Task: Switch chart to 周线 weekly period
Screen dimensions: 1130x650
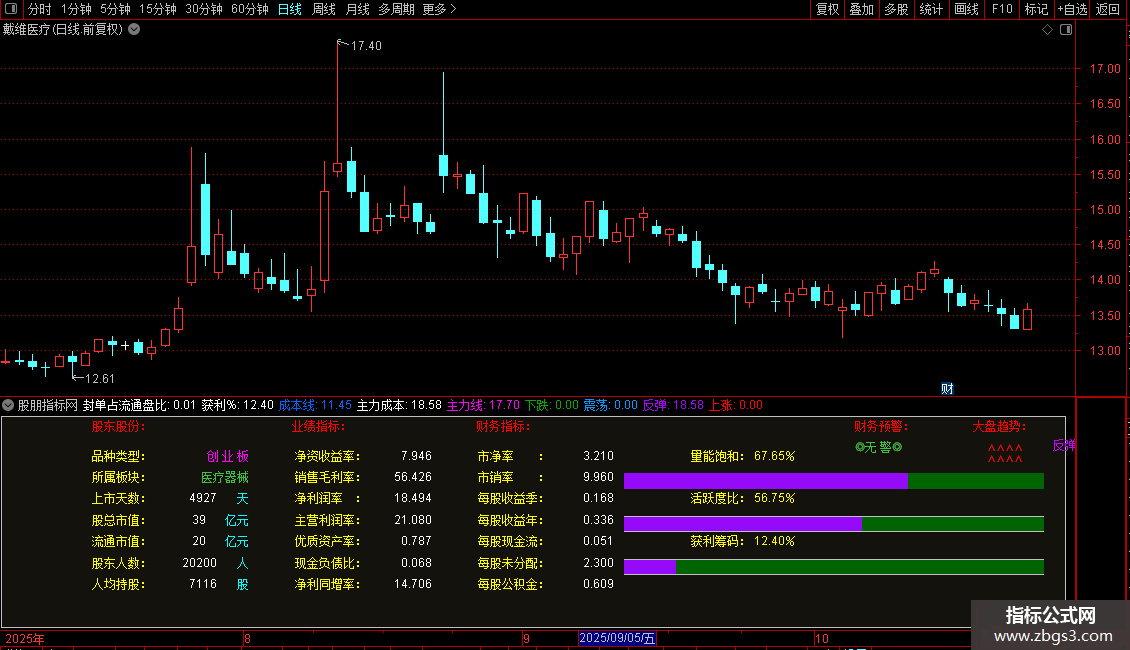Action: [323, 10]
